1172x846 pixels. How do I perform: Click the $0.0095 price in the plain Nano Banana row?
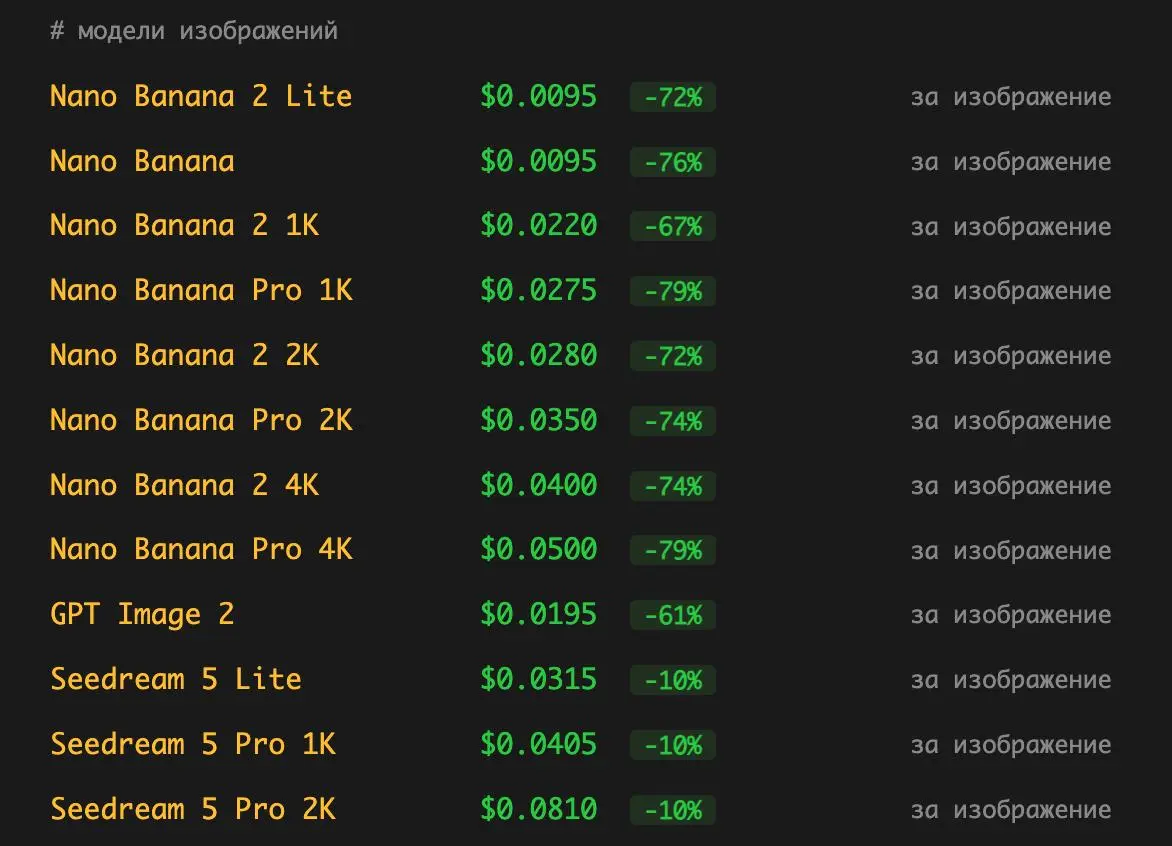[x=538, y=161]
